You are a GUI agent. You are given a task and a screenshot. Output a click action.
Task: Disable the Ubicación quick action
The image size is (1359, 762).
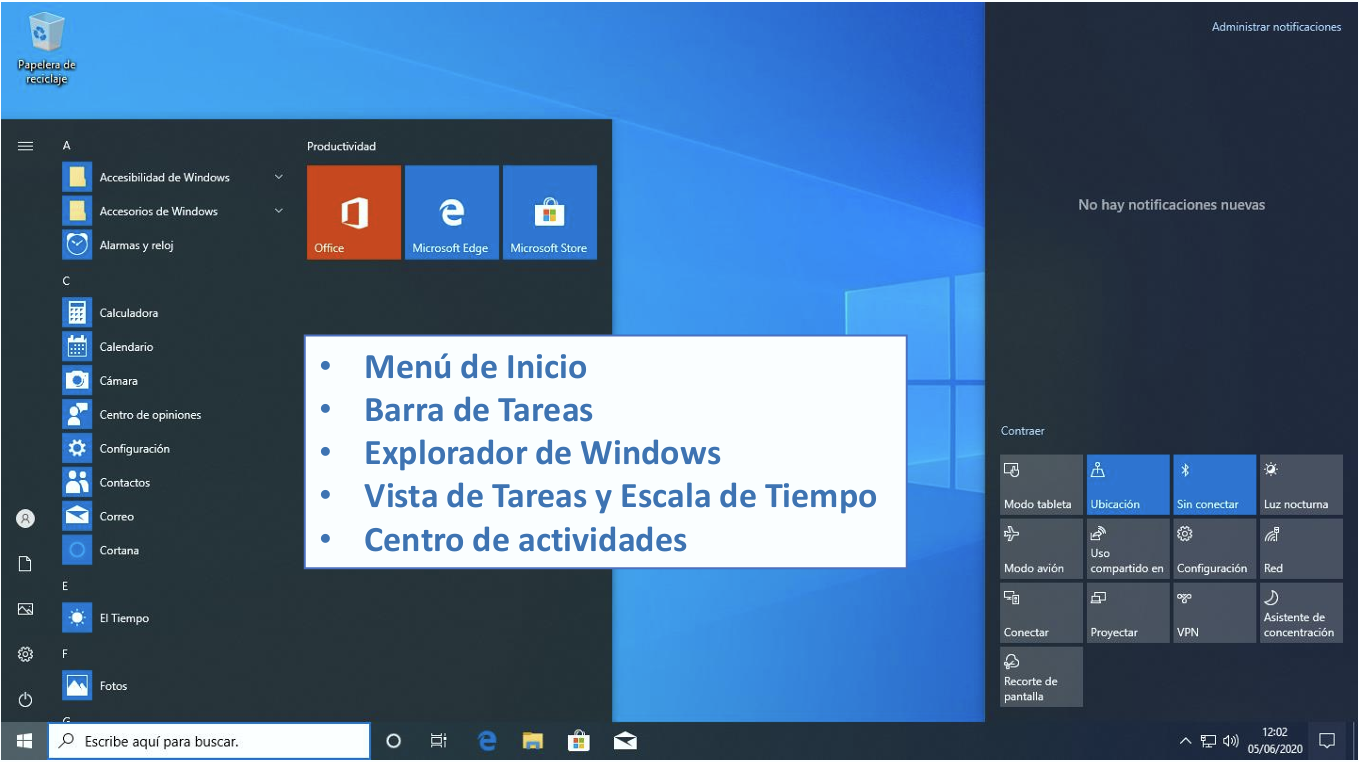click(1127, 485)
